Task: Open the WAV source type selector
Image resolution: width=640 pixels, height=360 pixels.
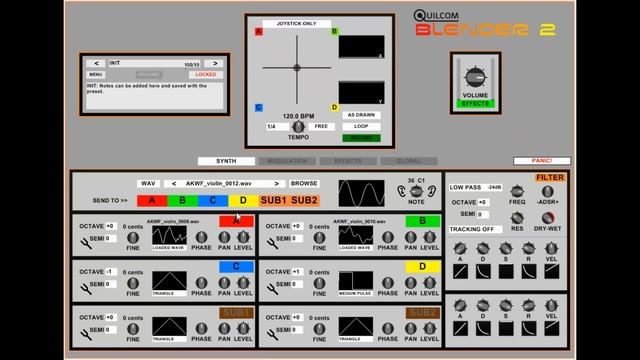Action: (x=148, y=184)
